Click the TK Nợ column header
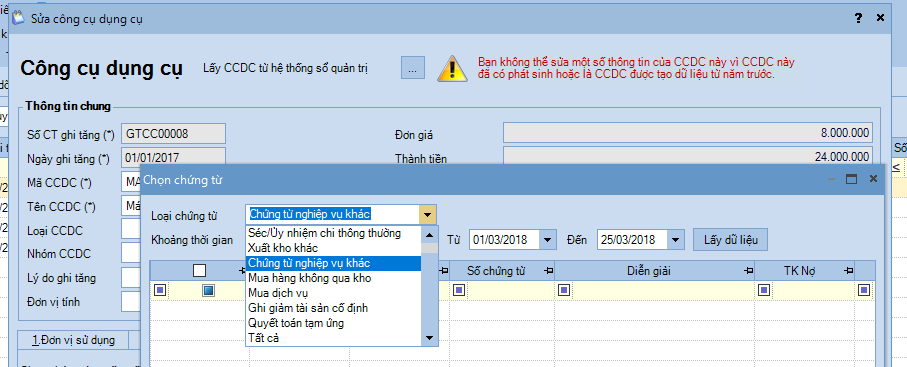 tap(805, 270)
